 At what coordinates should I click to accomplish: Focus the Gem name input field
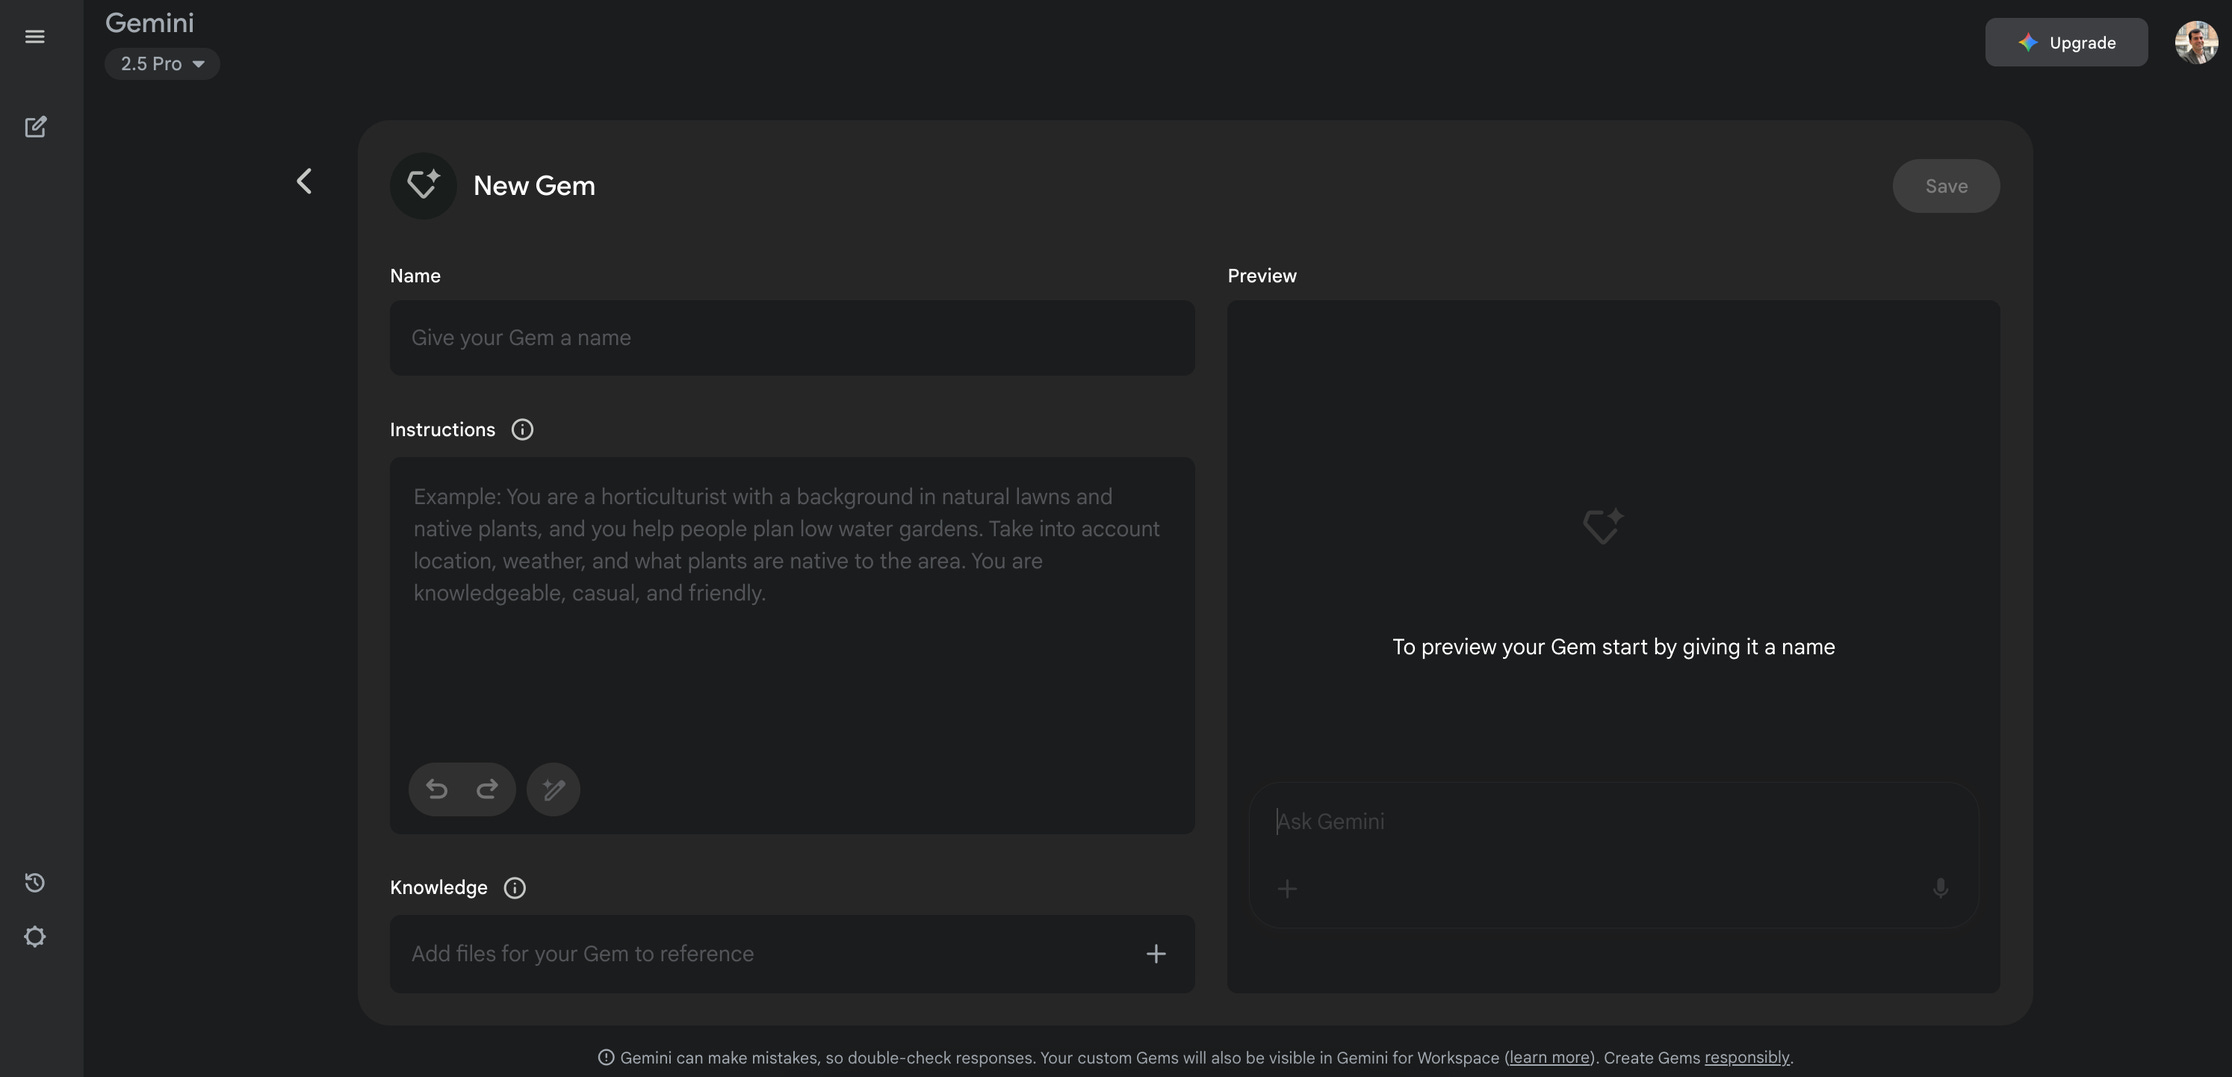click(792, 338)
